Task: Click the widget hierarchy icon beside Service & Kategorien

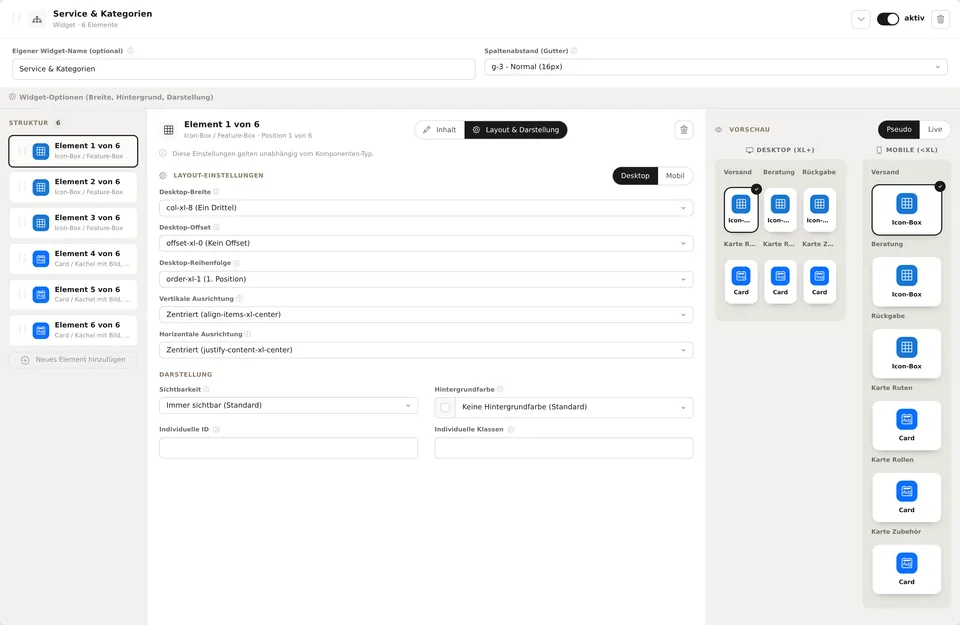Action: [37, 19]
